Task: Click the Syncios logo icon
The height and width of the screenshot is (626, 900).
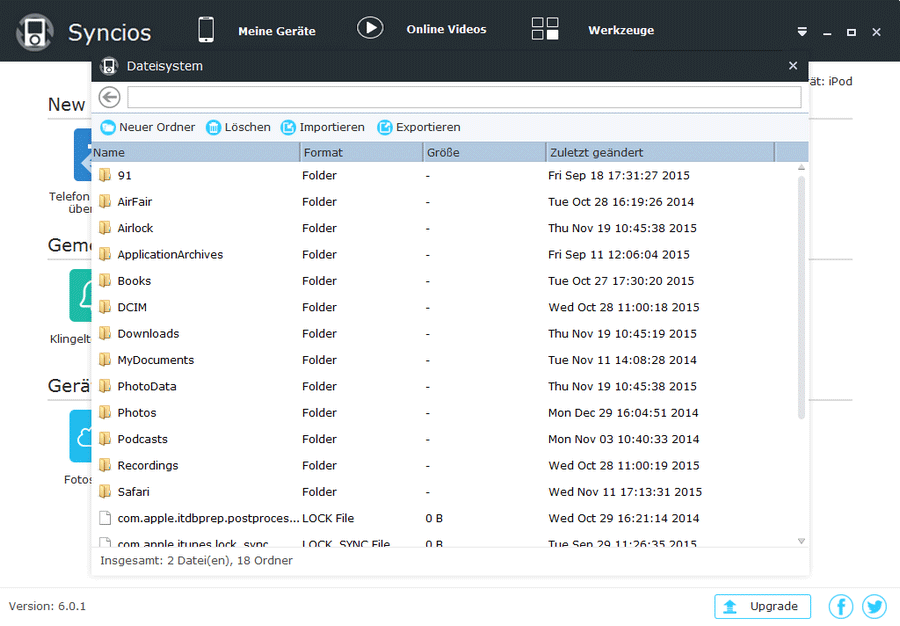Action: point(35,32)
